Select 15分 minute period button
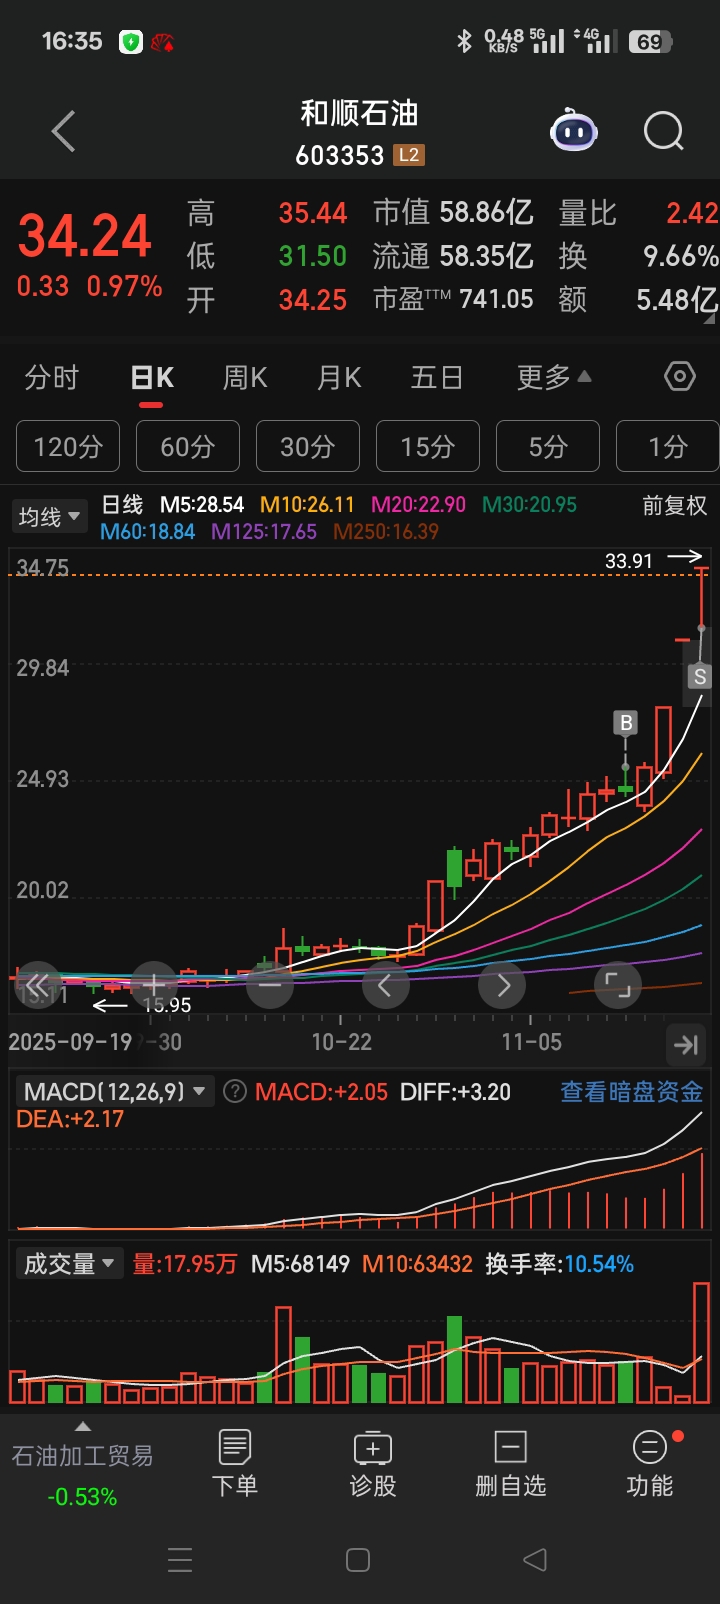720x1604 pixels. (x=428, y=446)
